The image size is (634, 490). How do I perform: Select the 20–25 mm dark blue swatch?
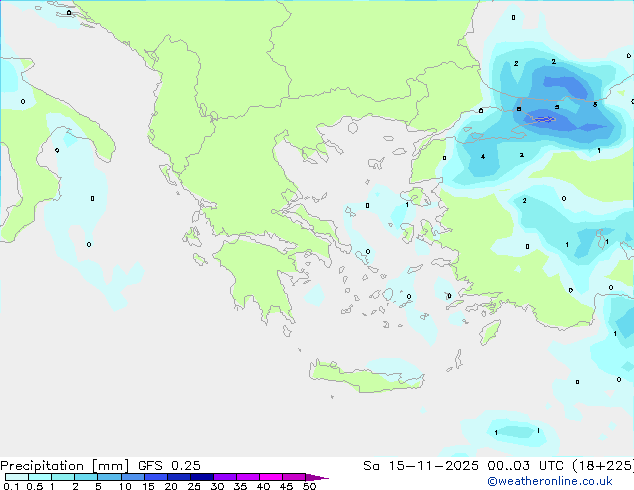coord(178,477)
